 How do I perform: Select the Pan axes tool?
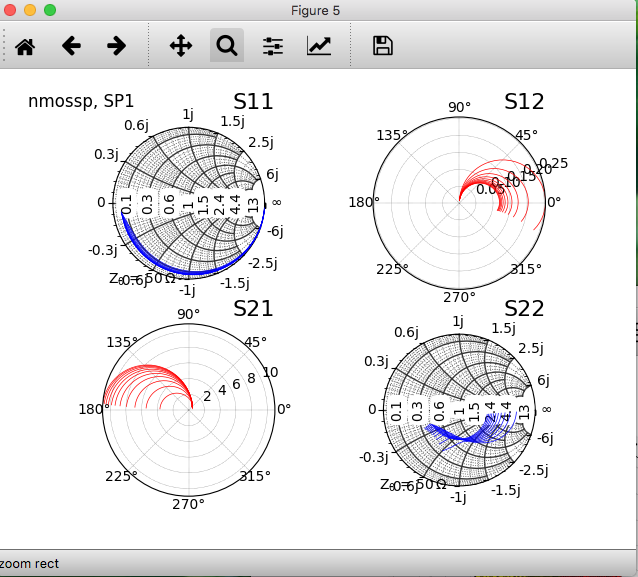[x=181, y=46]
